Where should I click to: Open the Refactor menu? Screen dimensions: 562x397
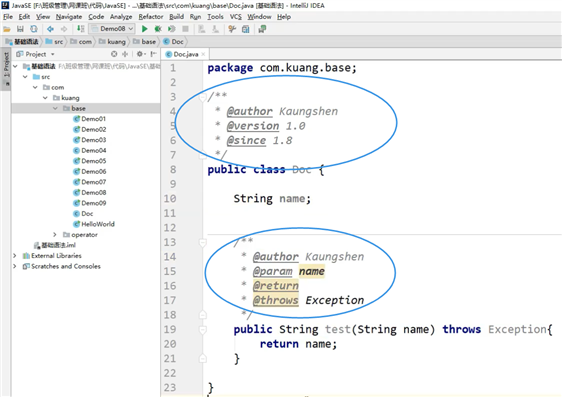tap(151, 17)
